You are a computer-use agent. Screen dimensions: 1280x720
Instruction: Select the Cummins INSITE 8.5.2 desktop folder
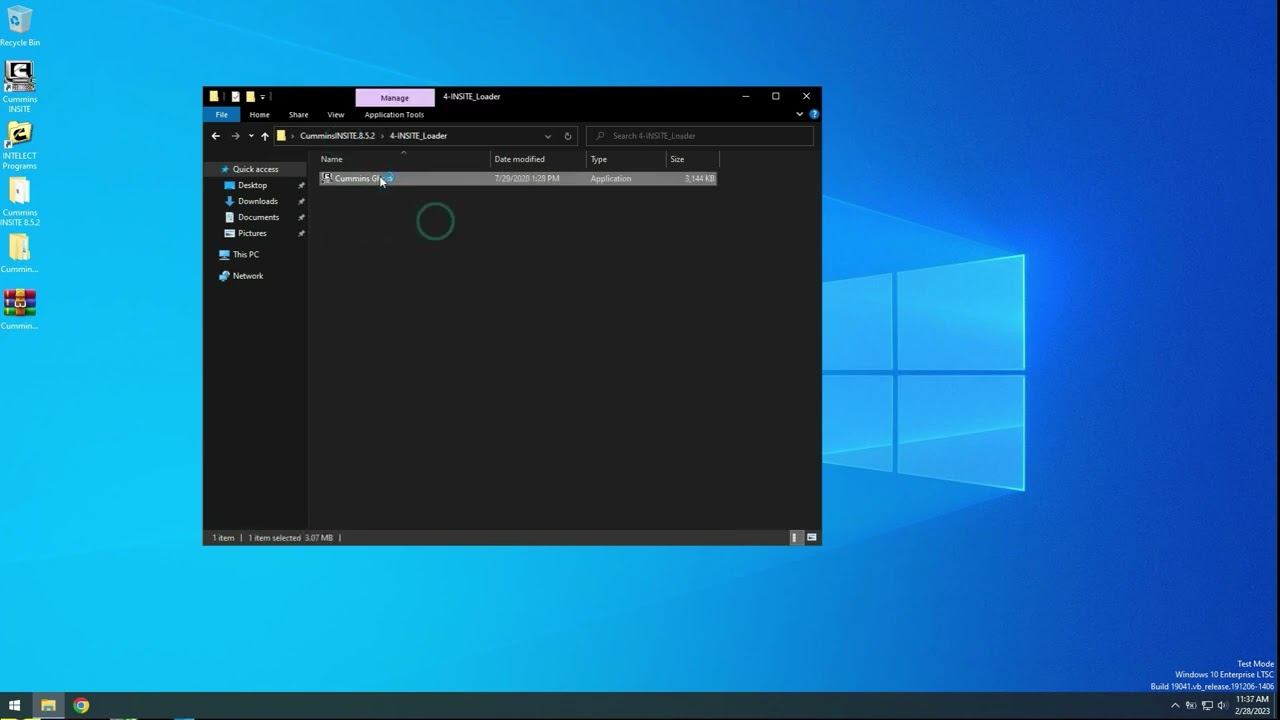[x=19, y=202]
